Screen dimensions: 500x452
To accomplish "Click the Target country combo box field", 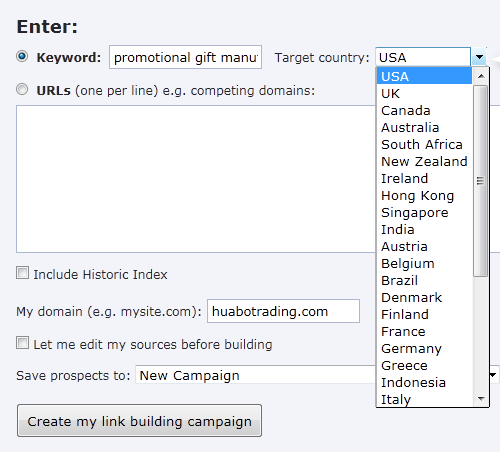I will 423,57.
